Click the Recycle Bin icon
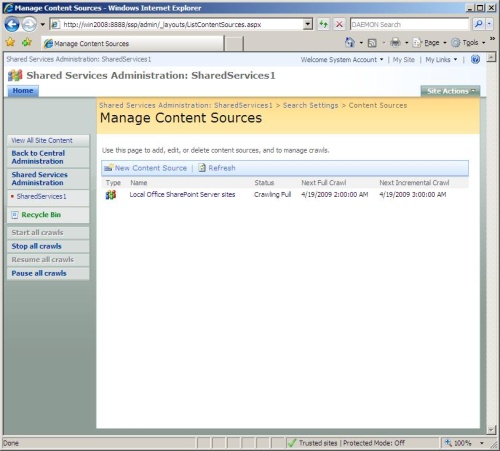Screen dimensions: 500x451 [15, 215]
